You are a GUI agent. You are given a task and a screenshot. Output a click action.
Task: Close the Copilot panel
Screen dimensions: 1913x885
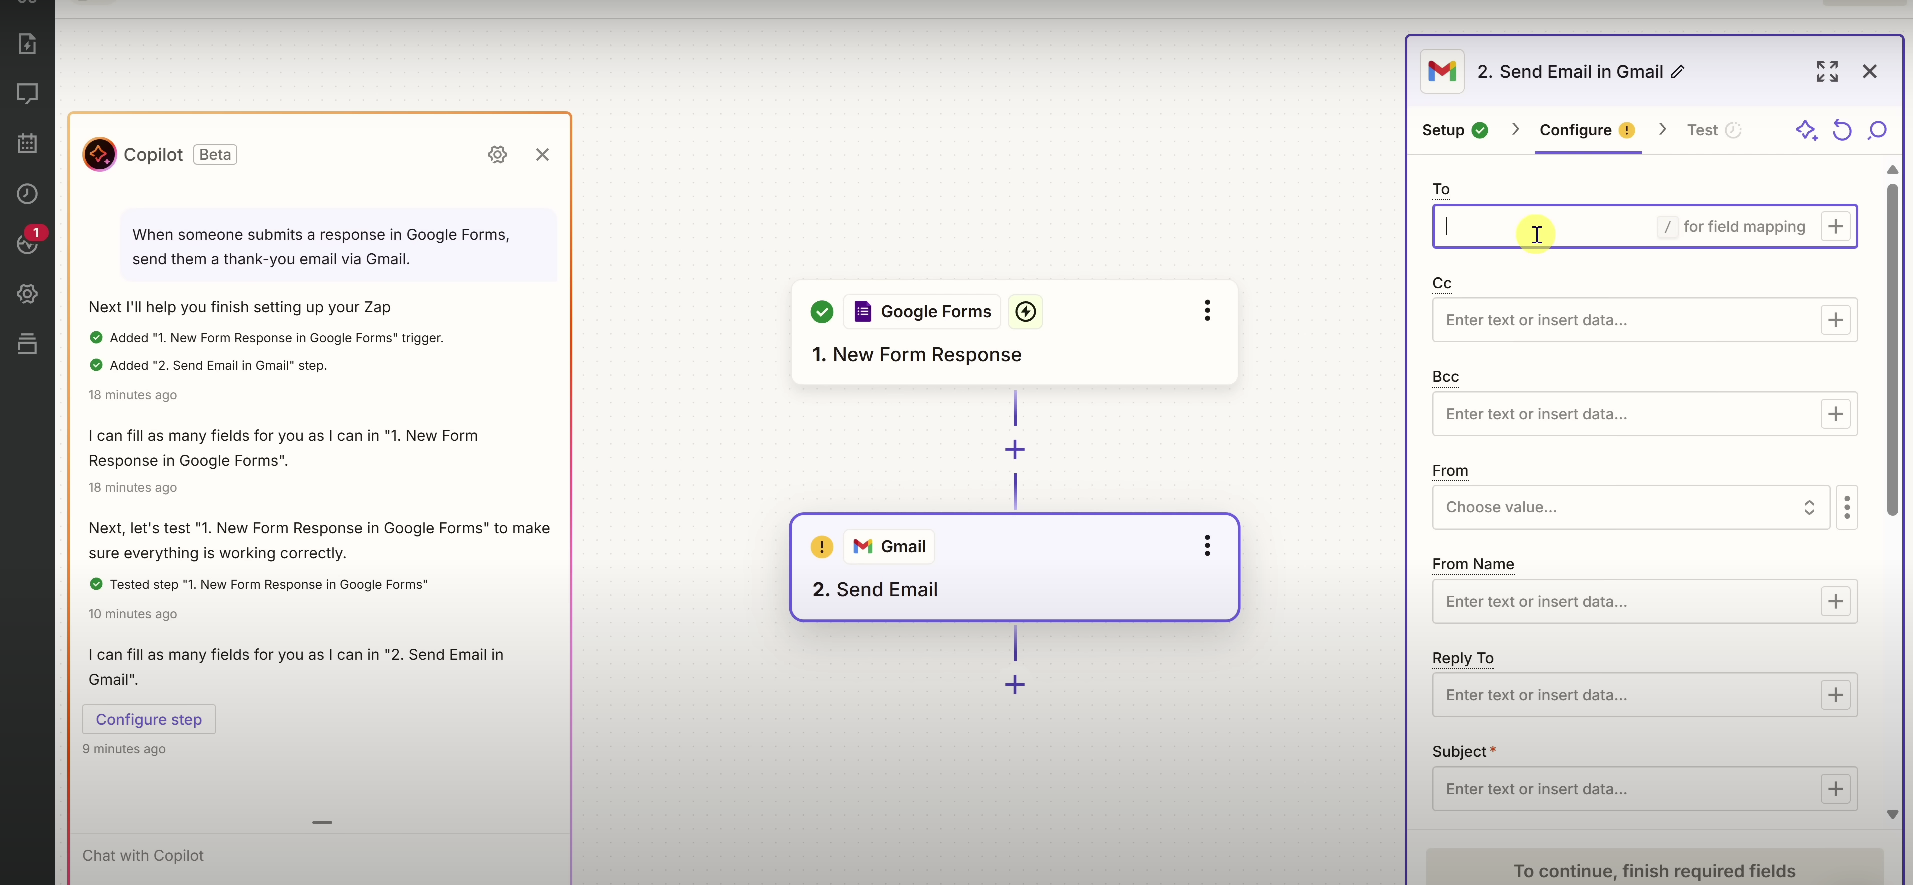click(542, 154)
